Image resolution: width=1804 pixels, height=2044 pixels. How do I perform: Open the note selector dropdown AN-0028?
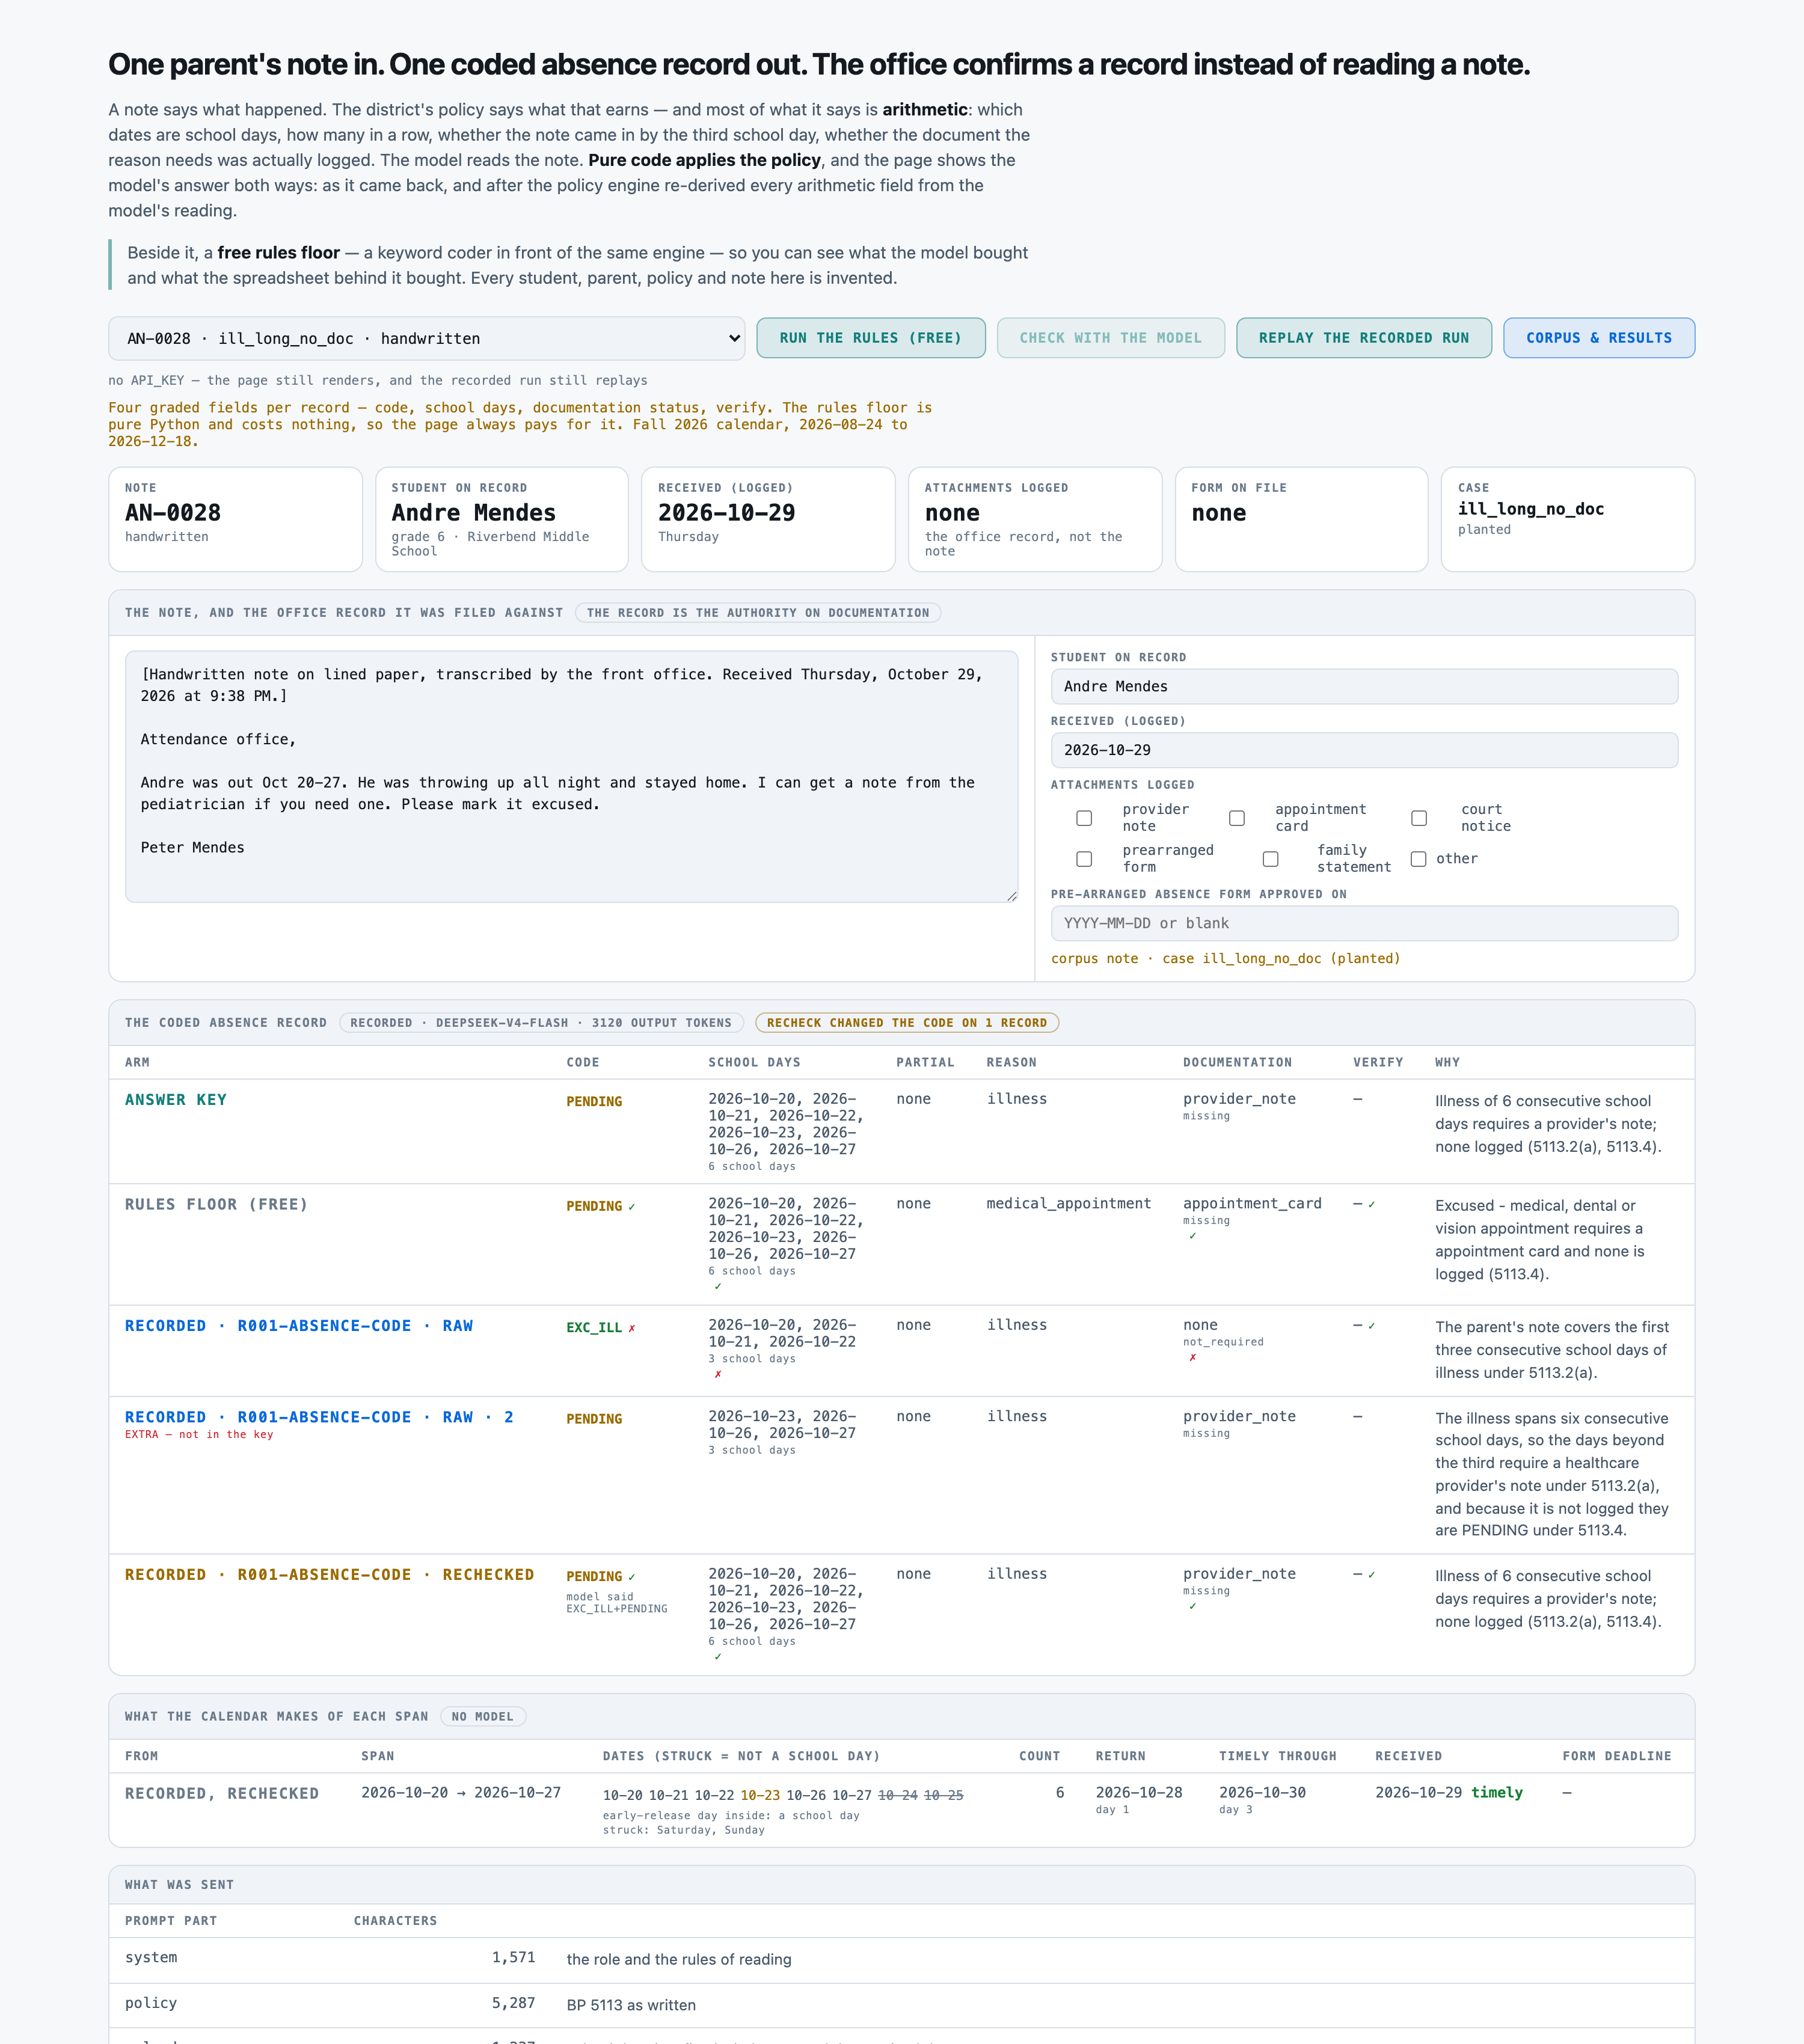(426, 338)
